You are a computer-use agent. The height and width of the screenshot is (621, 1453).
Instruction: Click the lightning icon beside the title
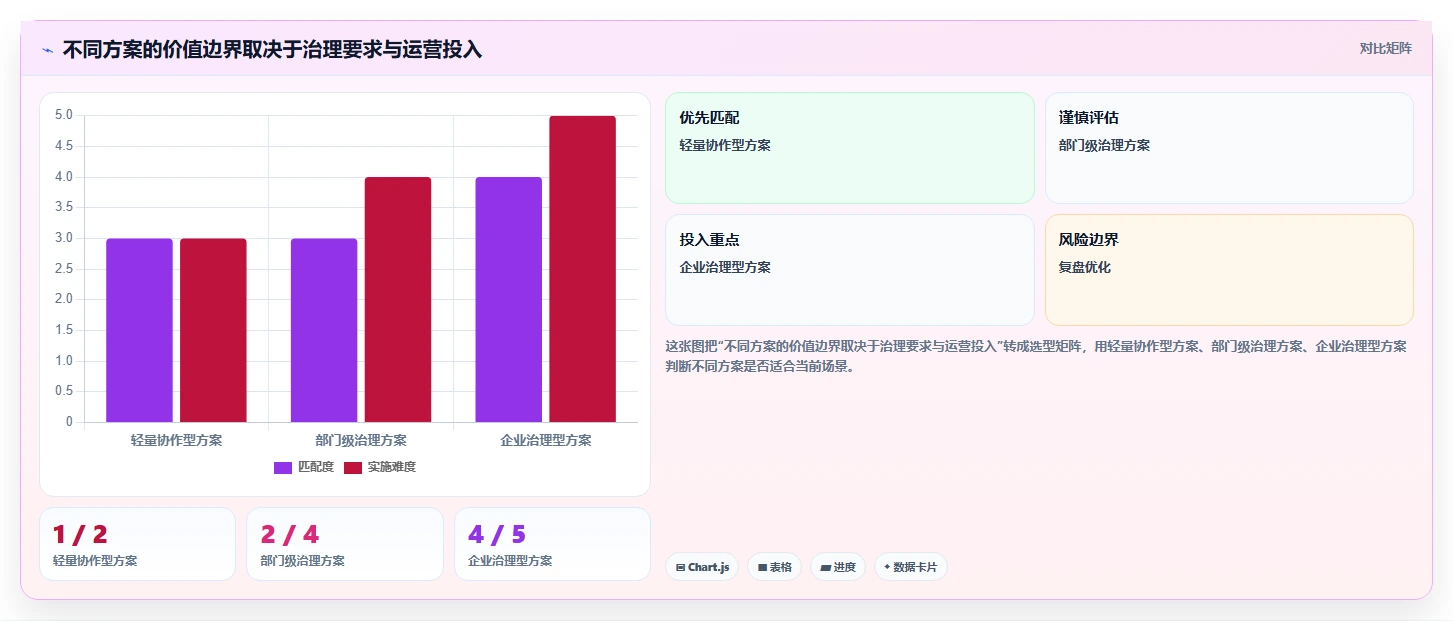coord(47,50)
